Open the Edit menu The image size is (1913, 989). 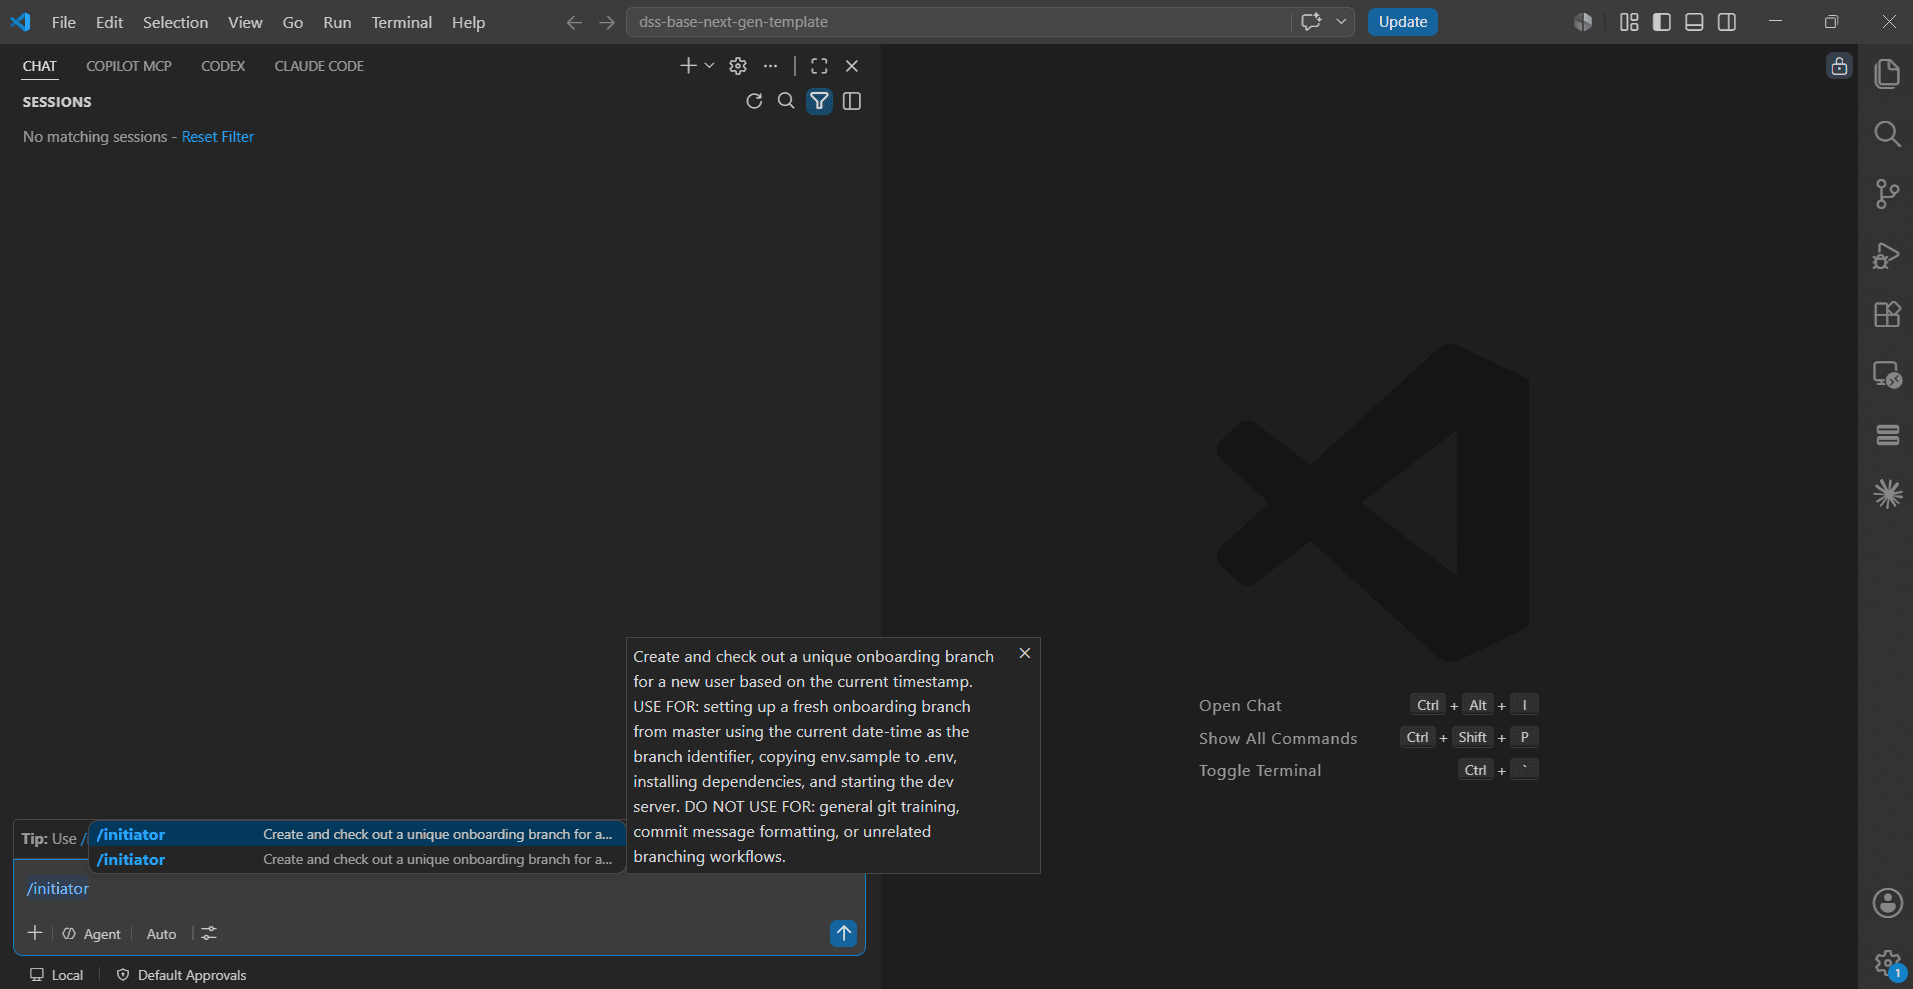click(x=109, y=22)
